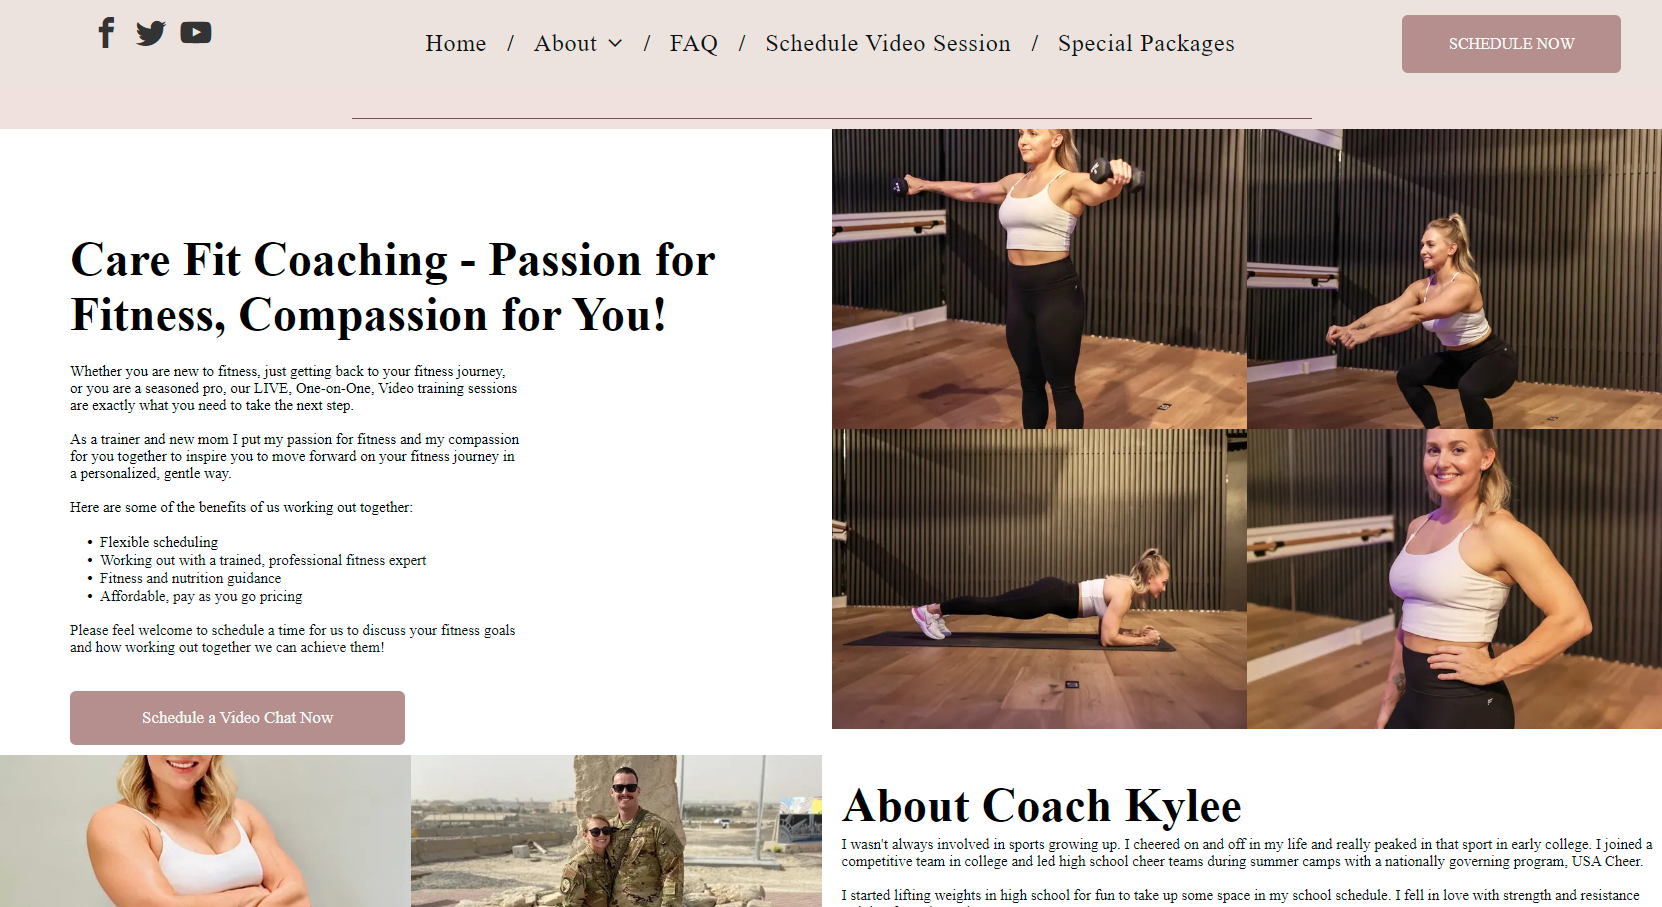The width and height of the screenshot is (1662, 907).
Task: Open the plank on mat photo
Action: [1039, 579]
